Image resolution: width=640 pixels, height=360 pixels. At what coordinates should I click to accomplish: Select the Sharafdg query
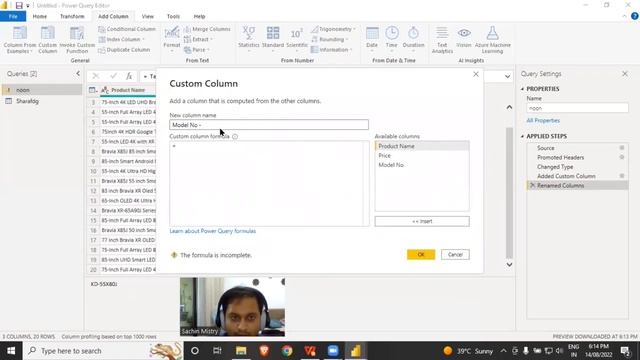click(42, 101)
